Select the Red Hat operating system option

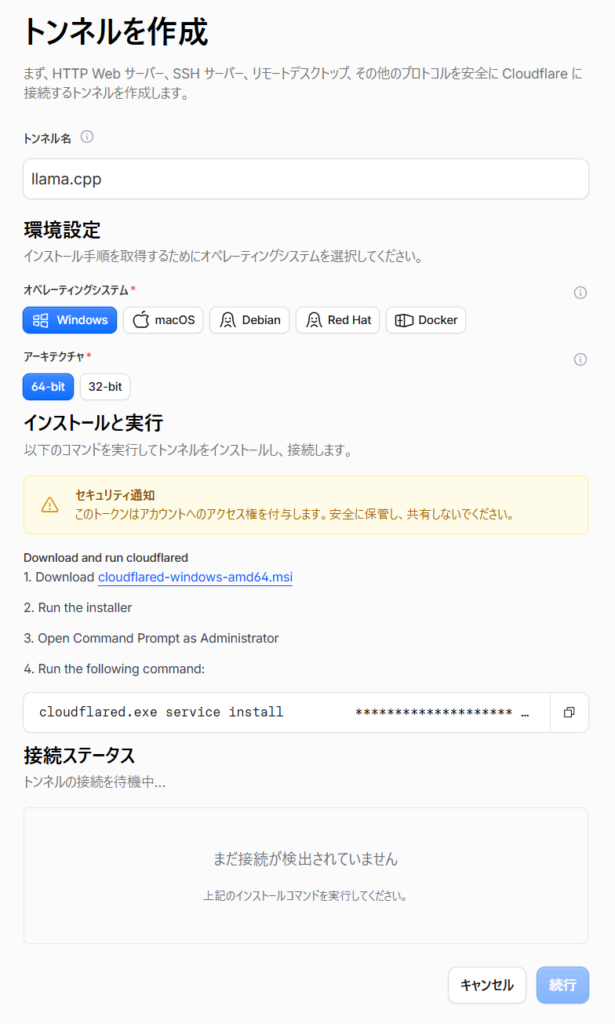click(x=338, y=320)
